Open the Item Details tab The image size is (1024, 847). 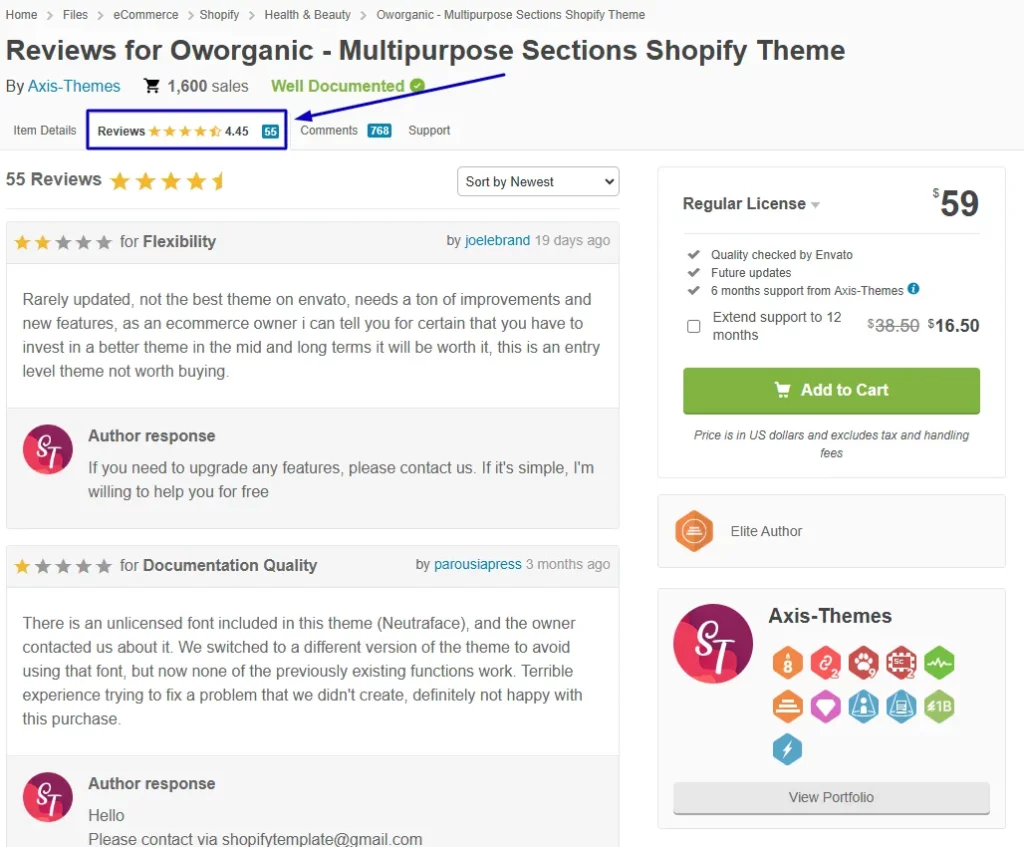coord(43,130)
